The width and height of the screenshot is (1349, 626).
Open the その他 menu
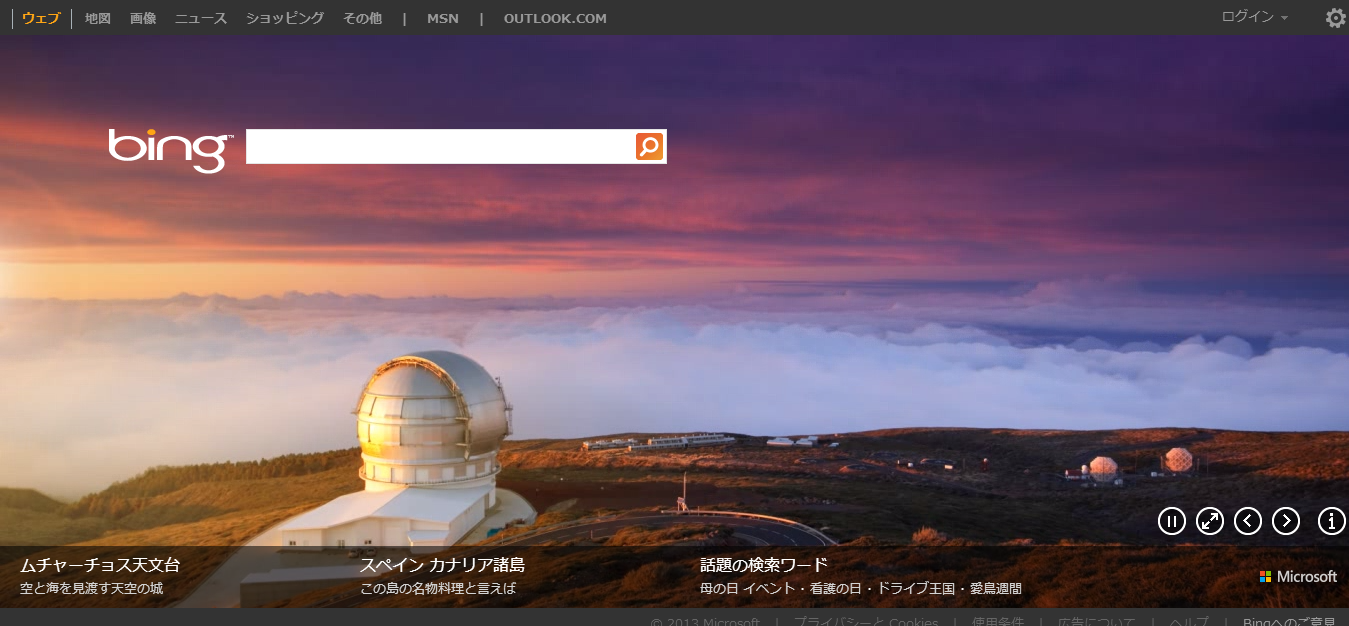tap(362, 18)
